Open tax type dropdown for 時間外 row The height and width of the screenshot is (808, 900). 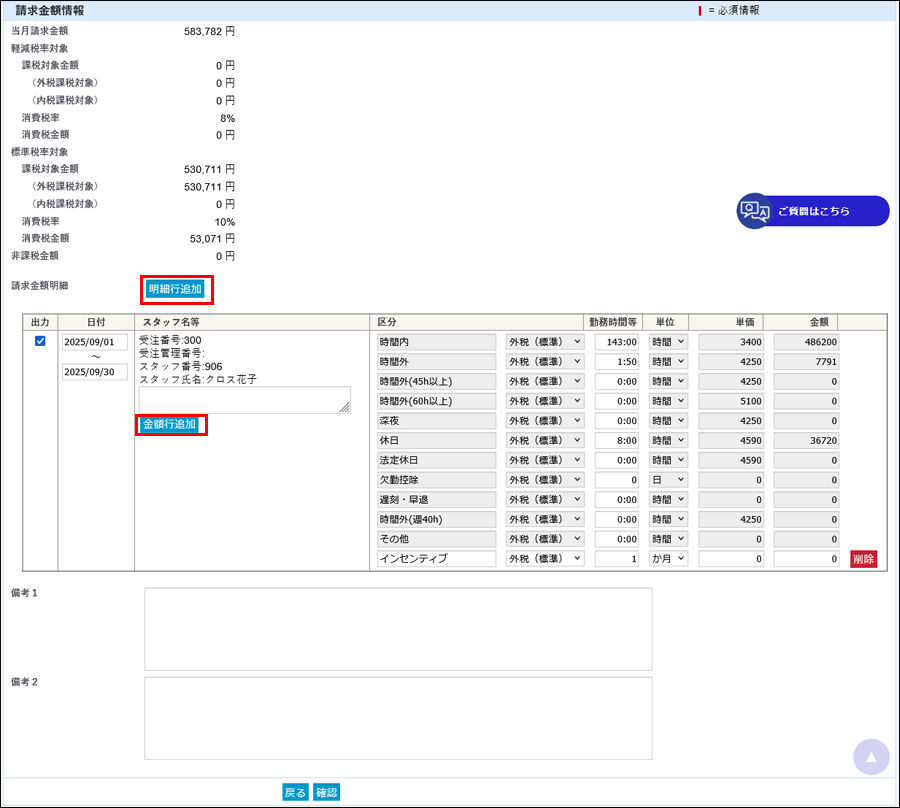[x=545, y=362]
